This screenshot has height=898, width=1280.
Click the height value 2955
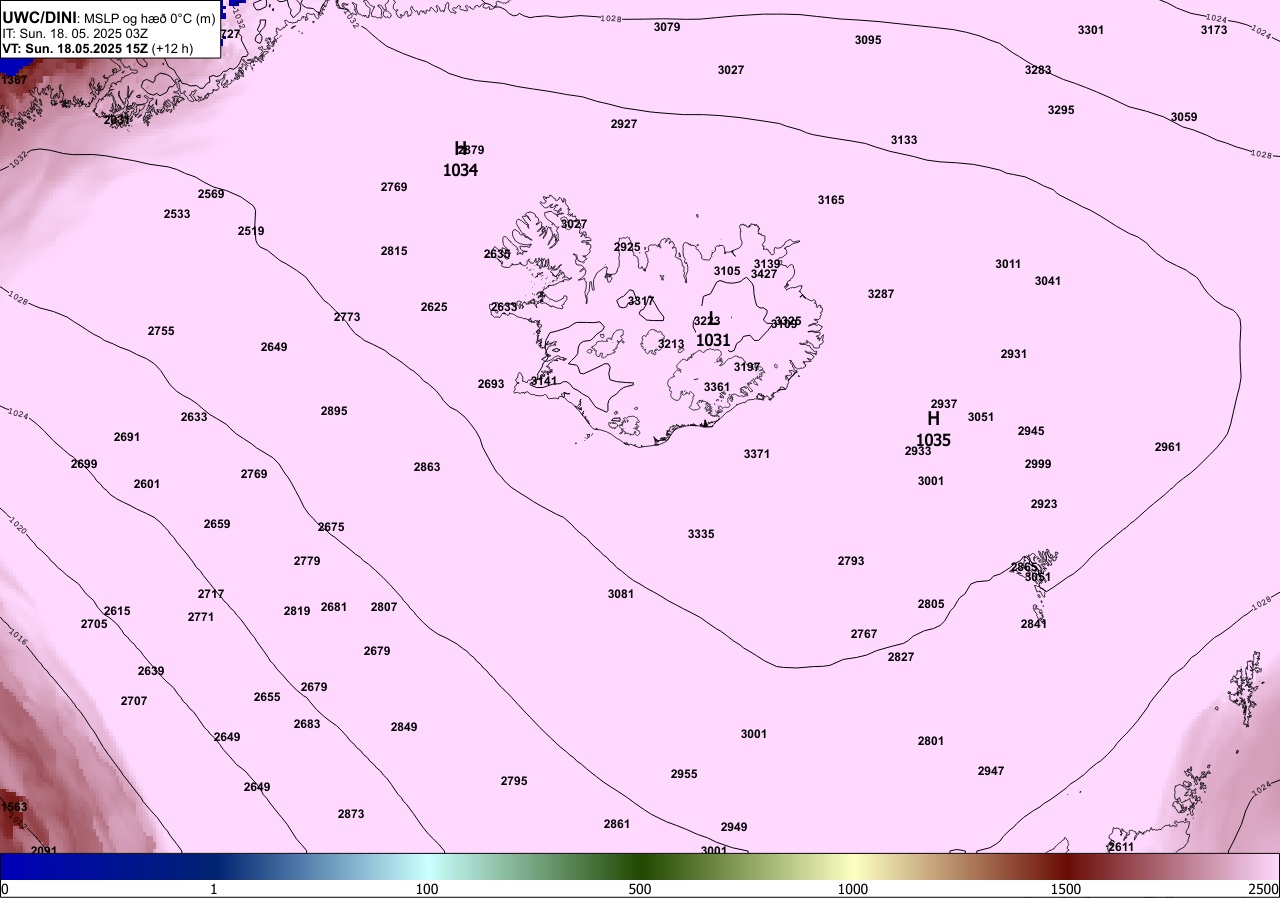tap(684, 774)
